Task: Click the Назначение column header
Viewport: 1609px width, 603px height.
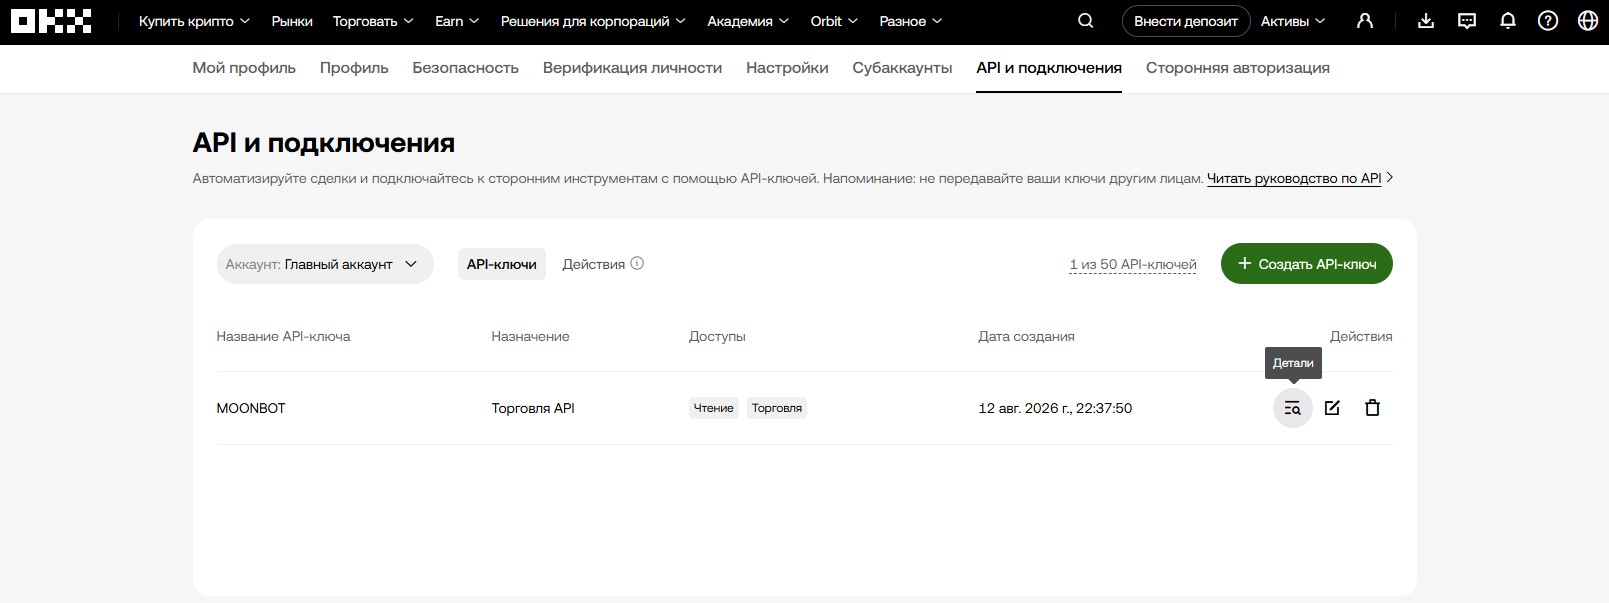Action: [530, 336]
